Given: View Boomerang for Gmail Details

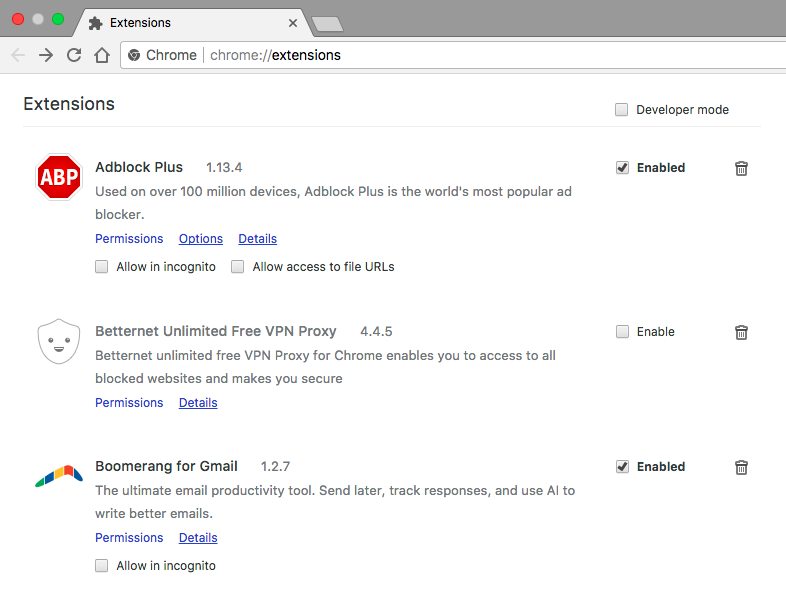Looking at the screenshot, I should coord(198,538).
